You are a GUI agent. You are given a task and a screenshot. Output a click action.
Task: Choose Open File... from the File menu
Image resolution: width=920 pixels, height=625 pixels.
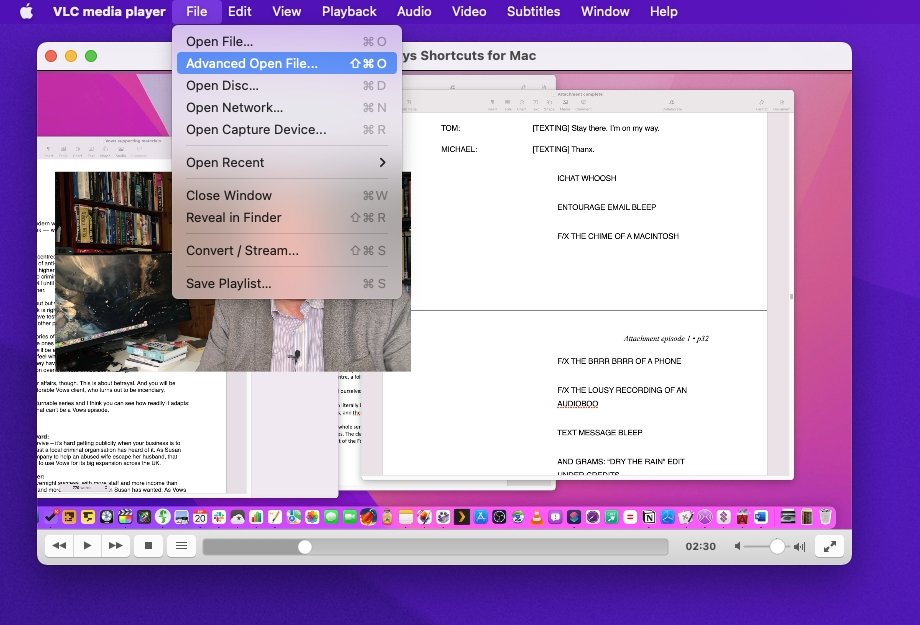pyautogui.click(x=286, y=42)
